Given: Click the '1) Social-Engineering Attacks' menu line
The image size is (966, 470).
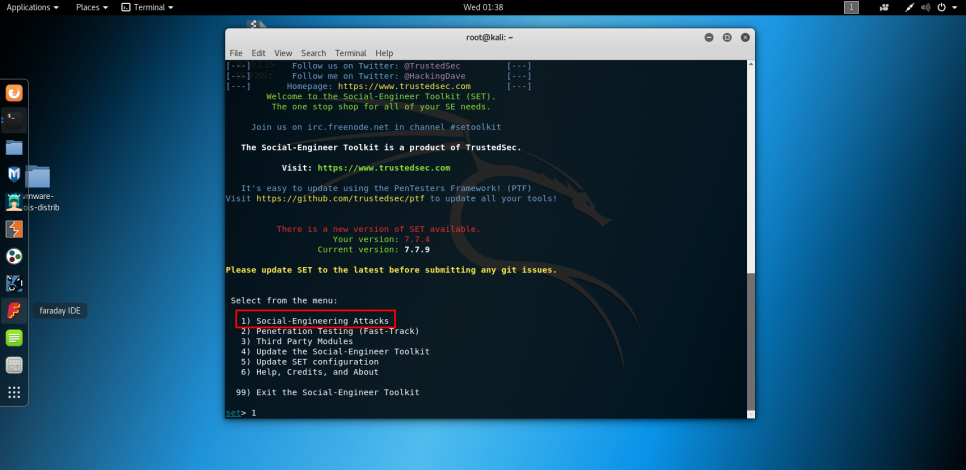Looking at the screenshot, I should (315, 321).
